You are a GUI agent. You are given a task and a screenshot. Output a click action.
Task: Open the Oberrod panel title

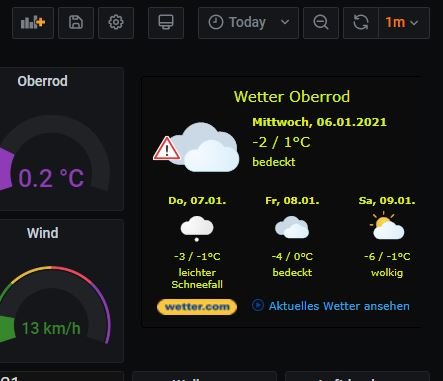[x=42, y=81]
